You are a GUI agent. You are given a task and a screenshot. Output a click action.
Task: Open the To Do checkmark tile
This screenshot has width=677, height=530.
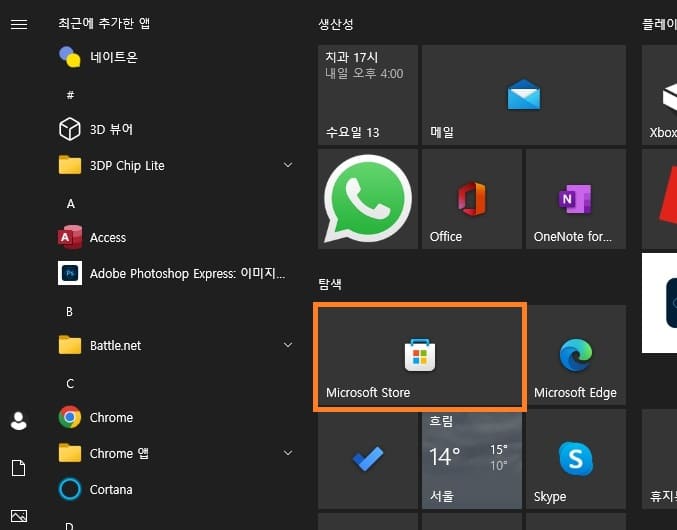point(368,459)
